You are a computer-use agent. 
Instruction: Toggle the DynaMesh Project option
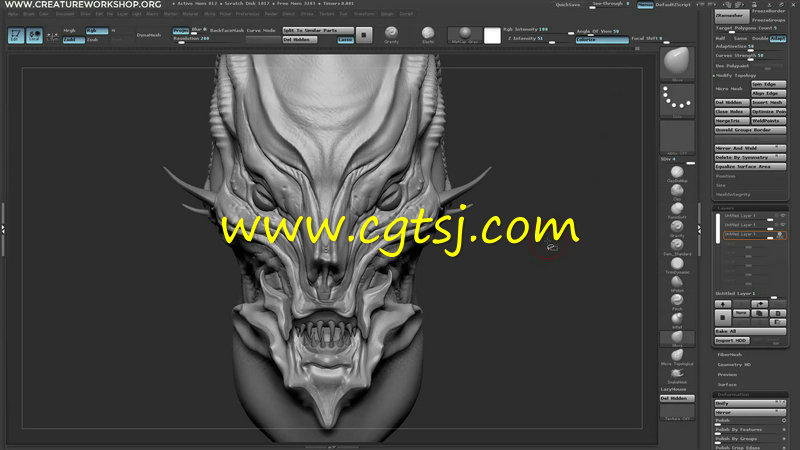[181, 31]
